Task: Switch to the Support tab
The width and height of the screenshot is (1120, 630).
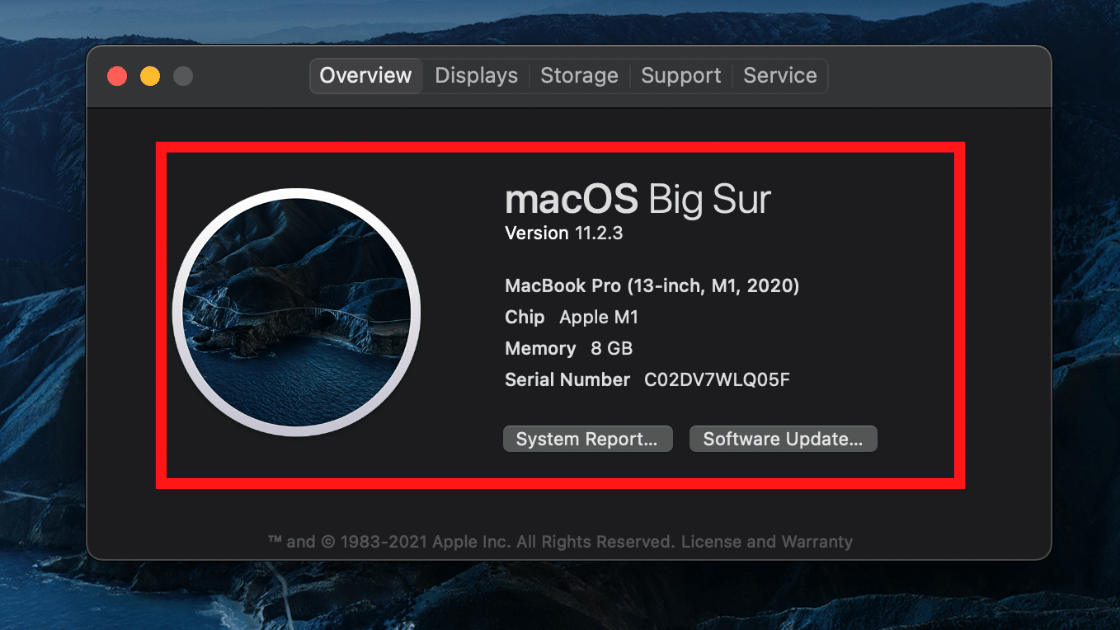Action: [681, 76]
